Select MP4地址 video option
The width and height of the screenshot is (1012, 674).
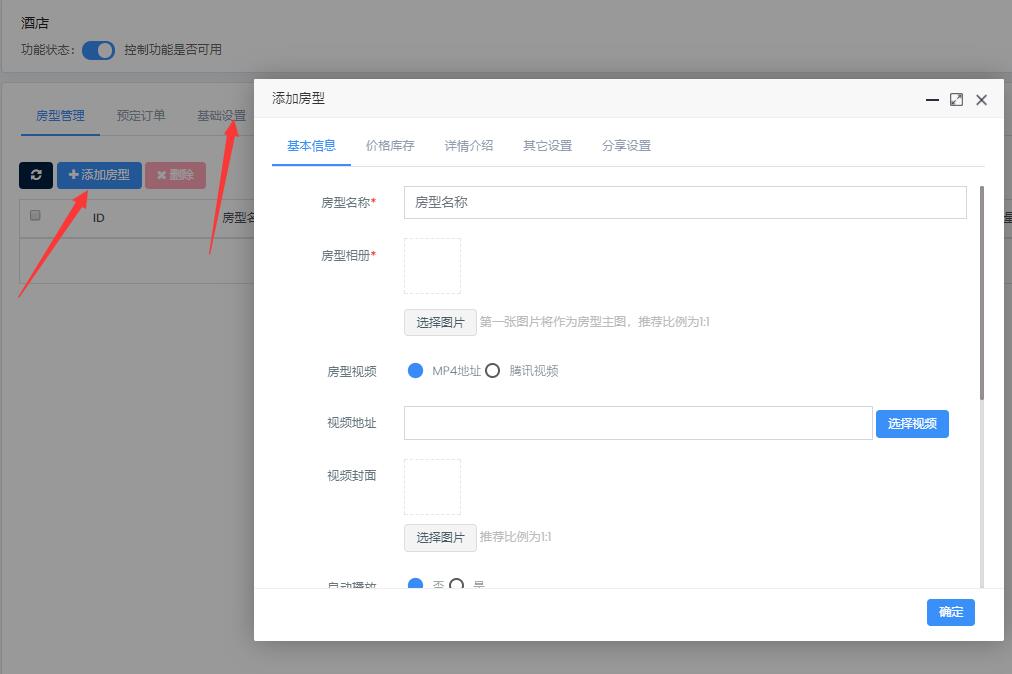(416, 371)
